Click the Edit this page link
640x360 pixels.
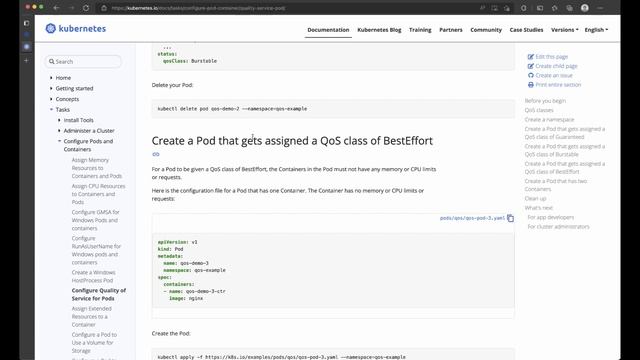pos(551,57)
